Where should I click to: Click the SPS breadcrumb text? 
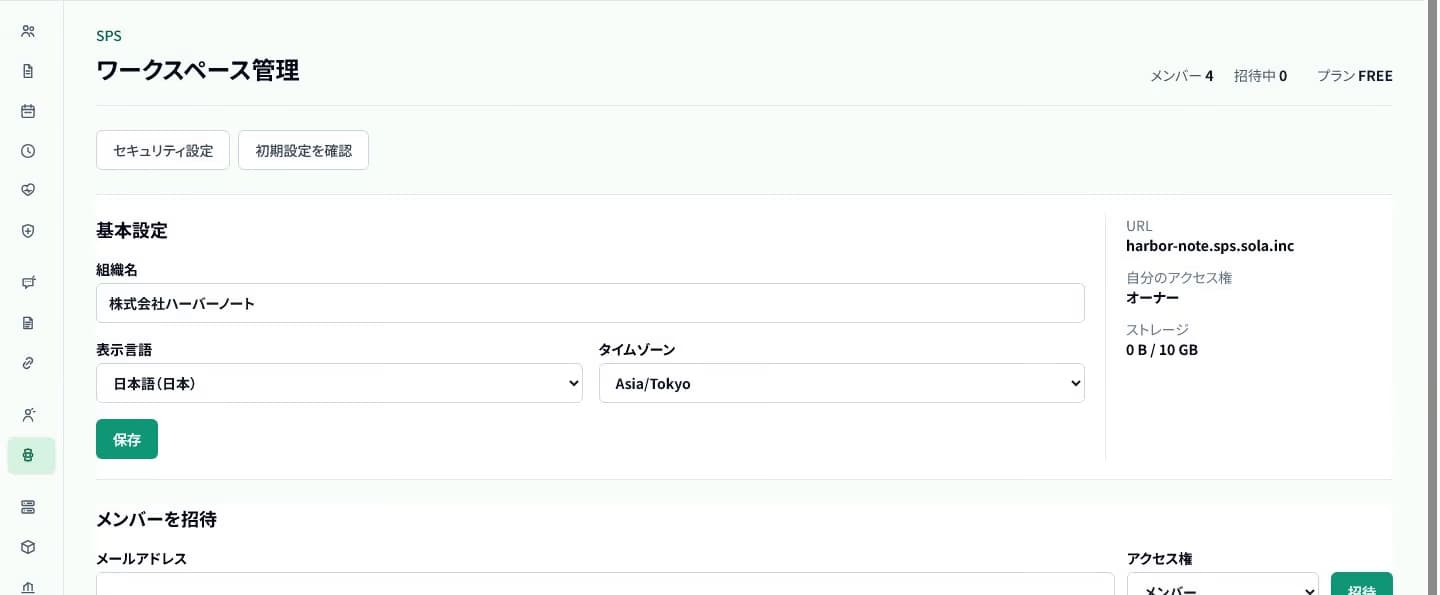[x=109, y=36]
